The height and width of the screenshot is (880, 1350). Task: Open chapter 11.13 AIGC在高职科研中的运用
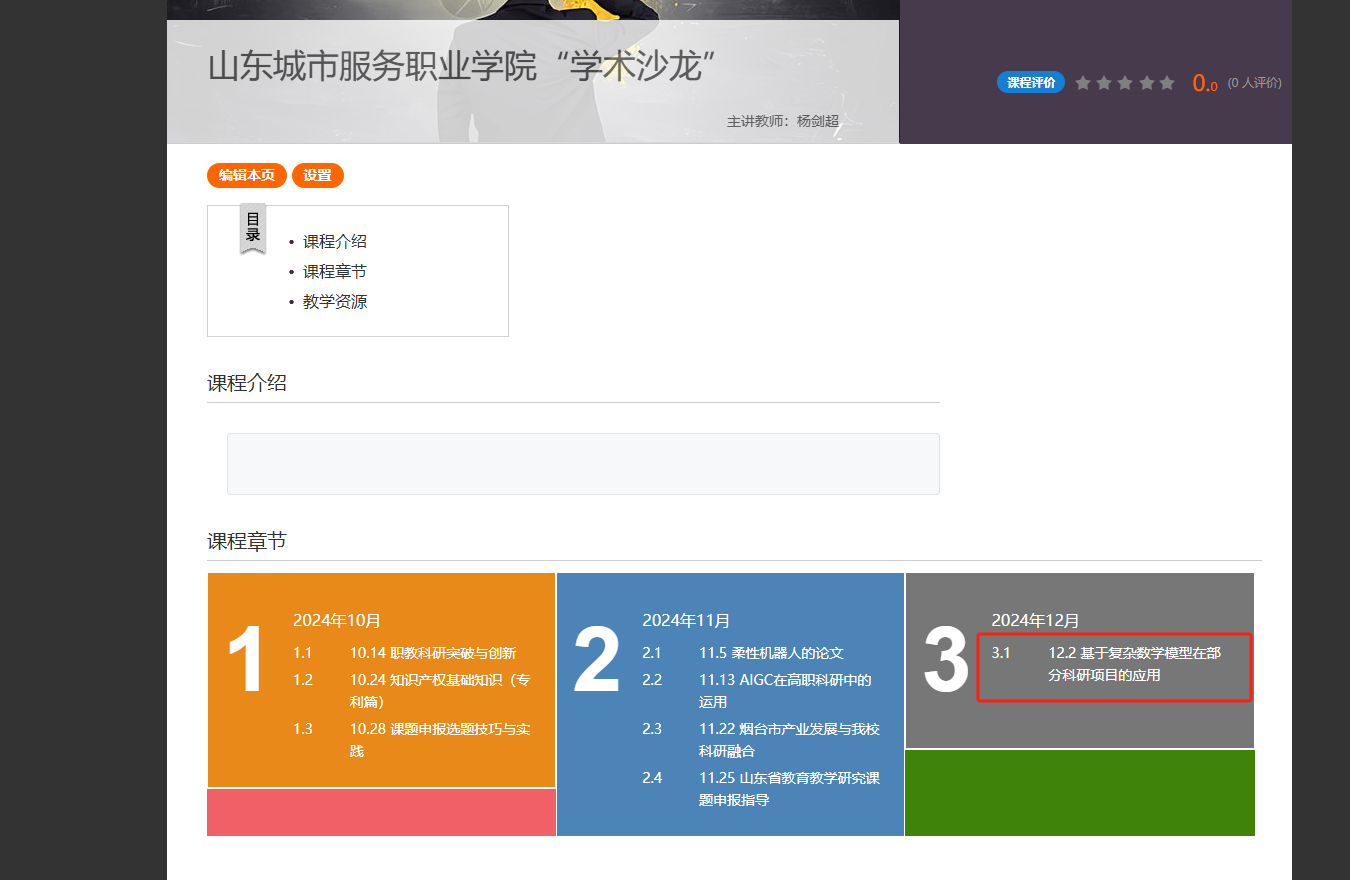pyautogui.click(x=786, y=691)
